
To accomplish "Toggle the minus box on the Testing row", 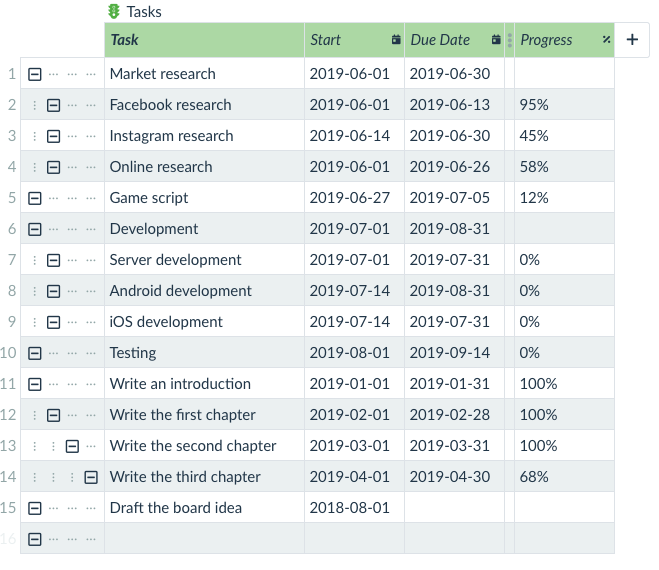I will tap(35, 353).
